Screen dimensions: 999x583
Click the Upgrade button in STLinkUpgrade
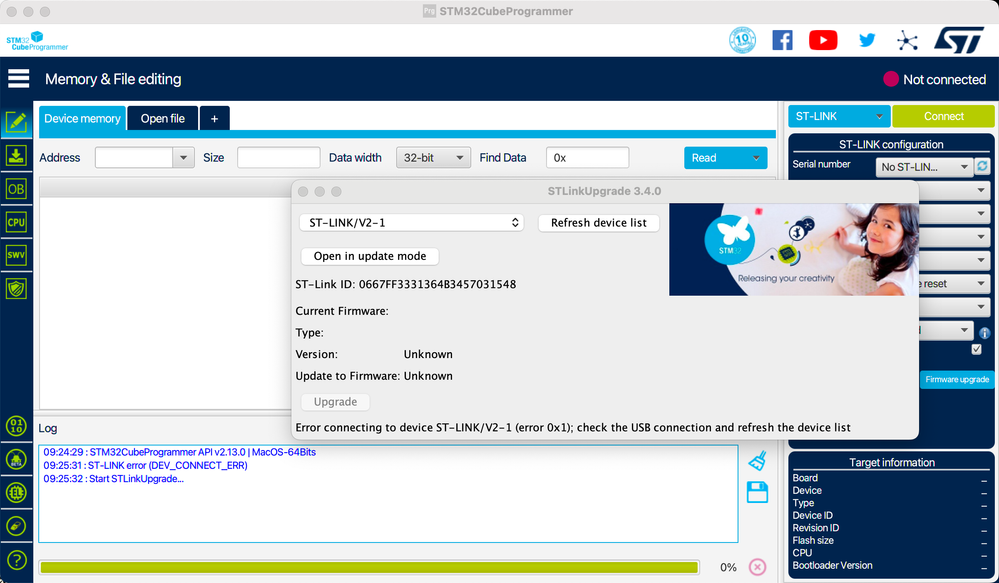pos(335,401)
